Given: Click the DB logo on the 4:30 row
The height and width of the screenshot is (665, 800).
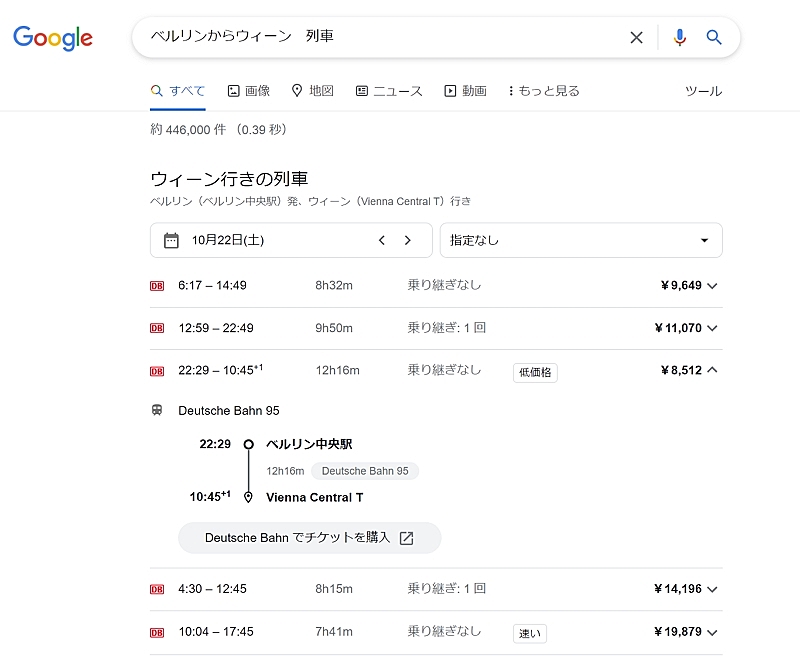Looking at the screenshot, I should tap(157, 589).
